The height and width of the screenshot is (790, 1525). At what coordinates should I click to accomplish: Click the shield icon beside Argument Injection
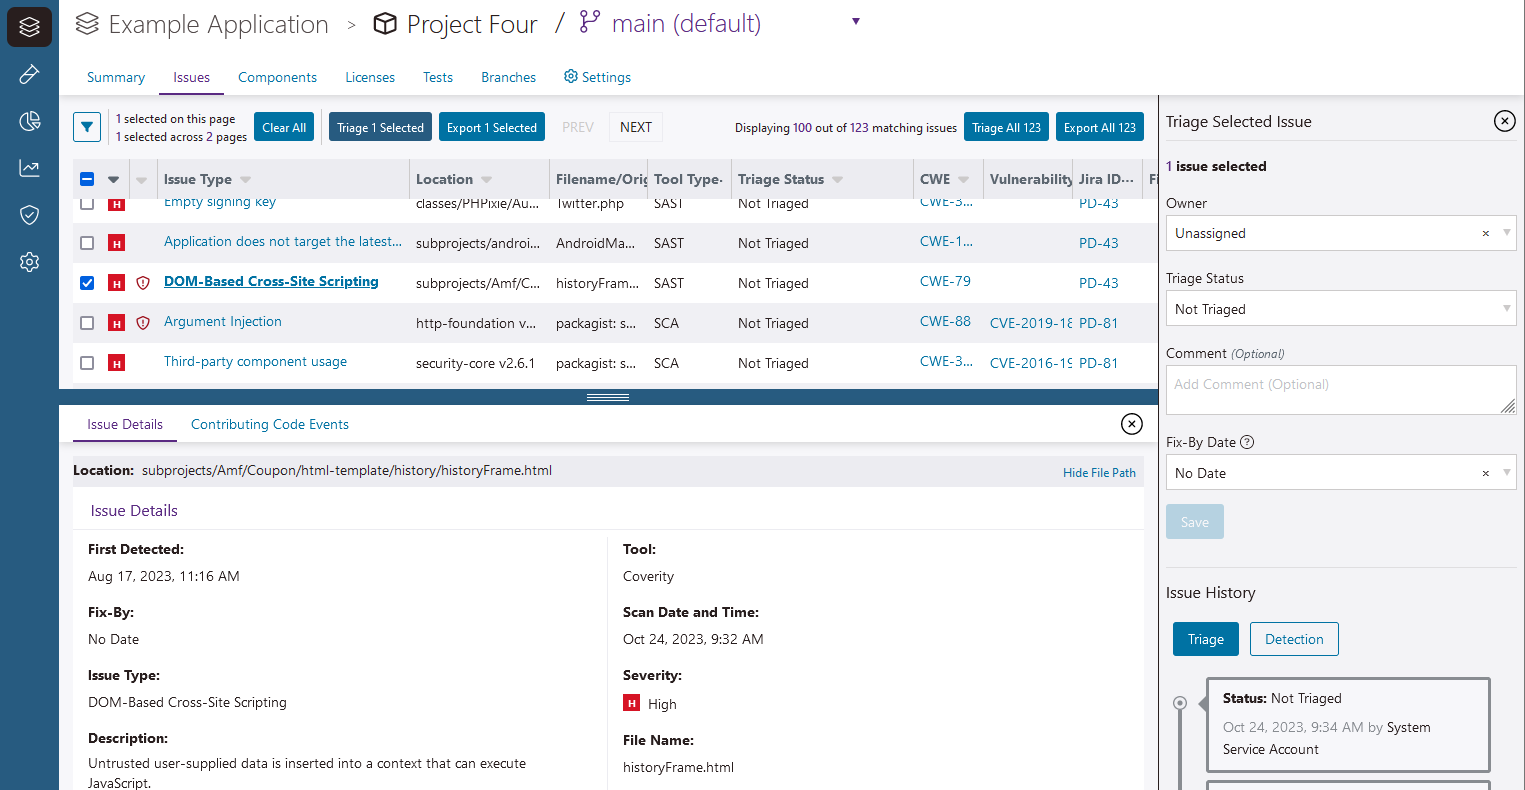tap(143, 322)
